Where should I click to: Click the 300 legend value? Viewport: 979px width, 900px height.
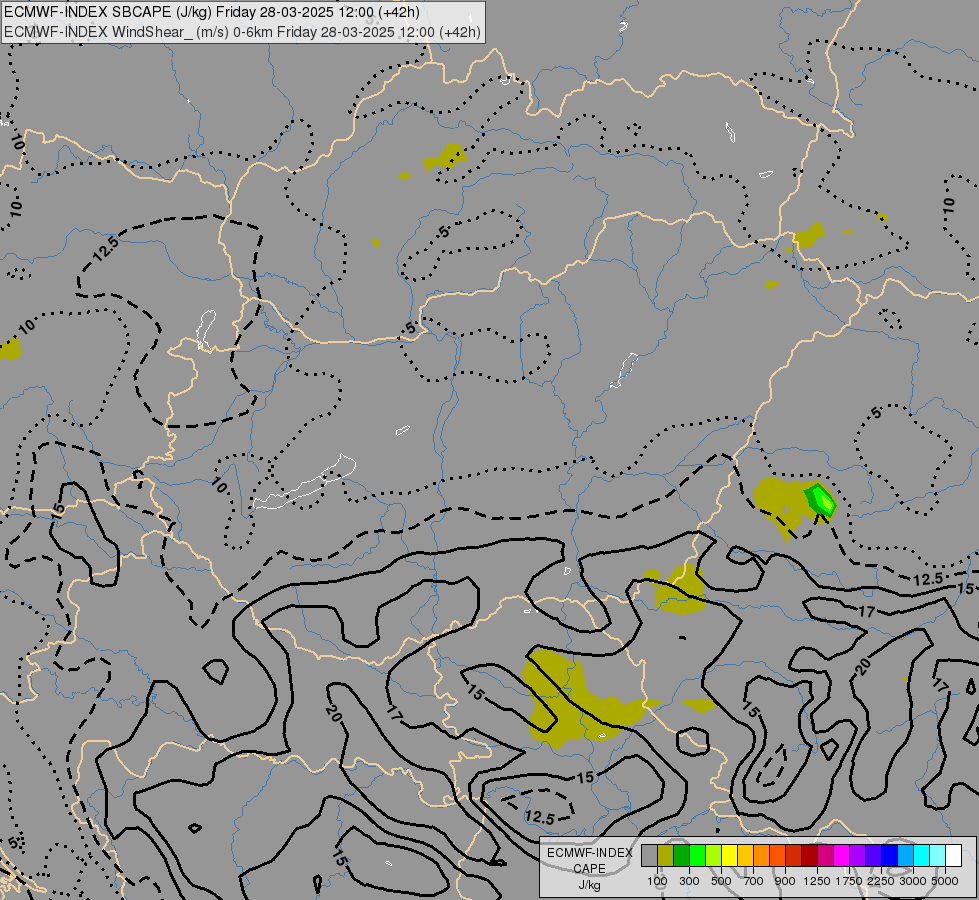click(x=689, y=881)
